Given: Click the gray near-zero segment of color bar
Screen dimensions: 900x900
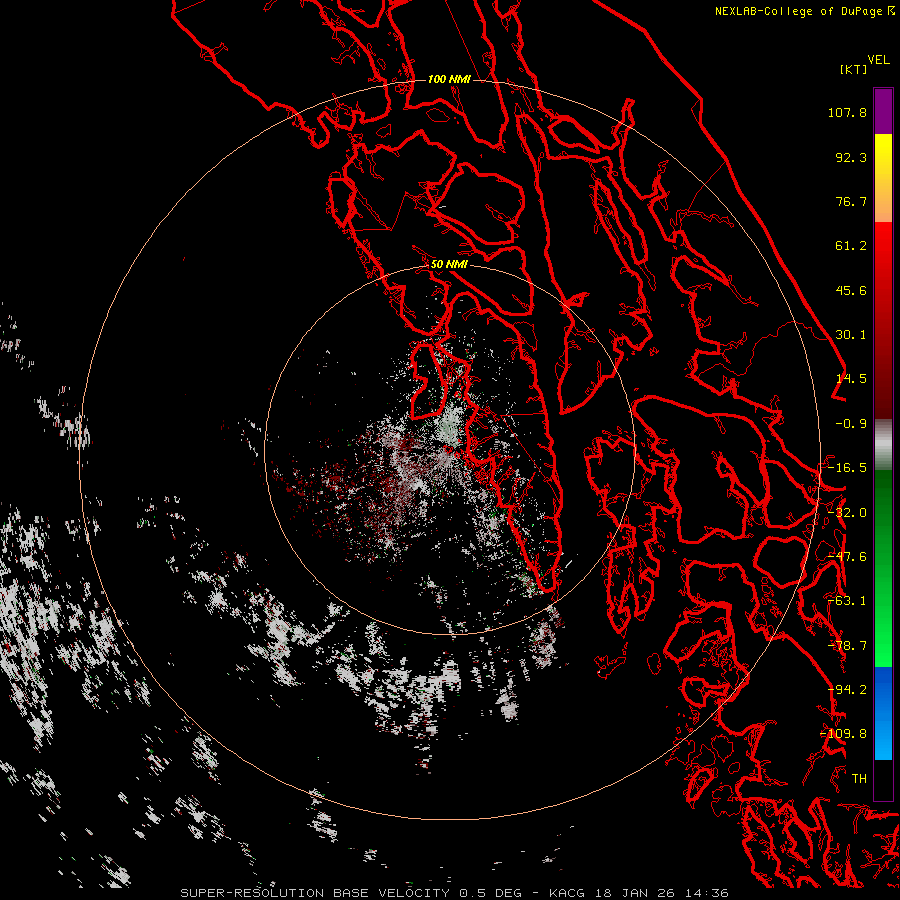Looking at the screenshot, I should 883,445.
